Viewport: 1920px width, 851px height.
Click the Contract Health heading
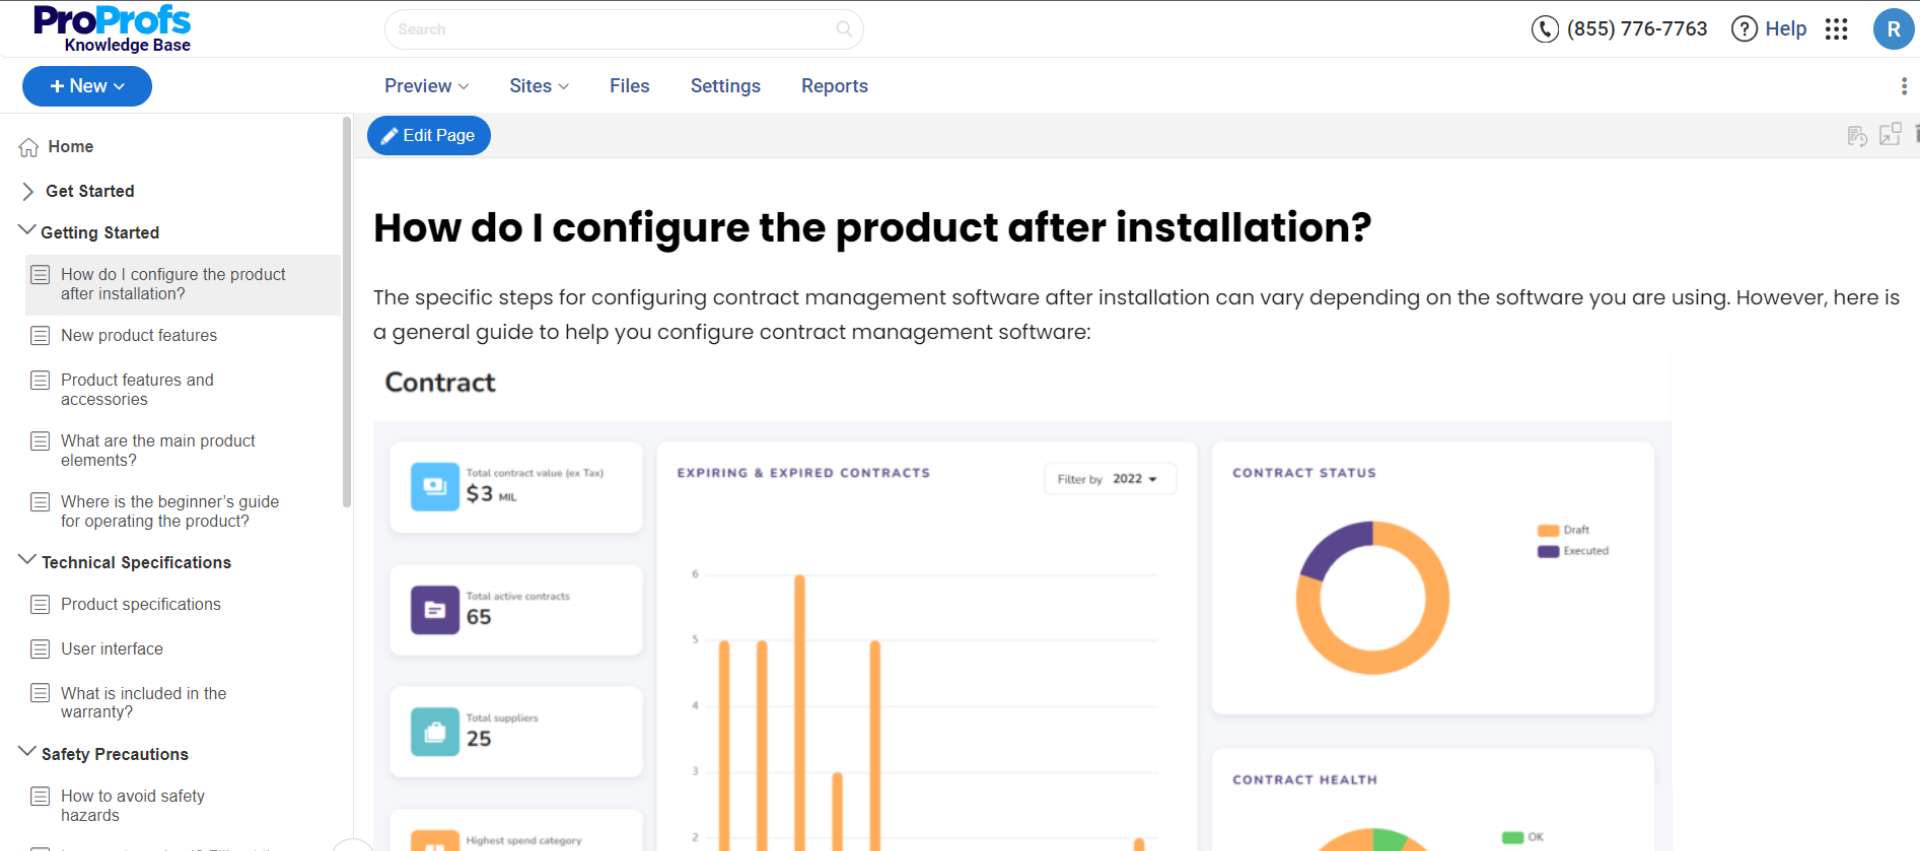pyautogui.click(x=1304, y=780)
